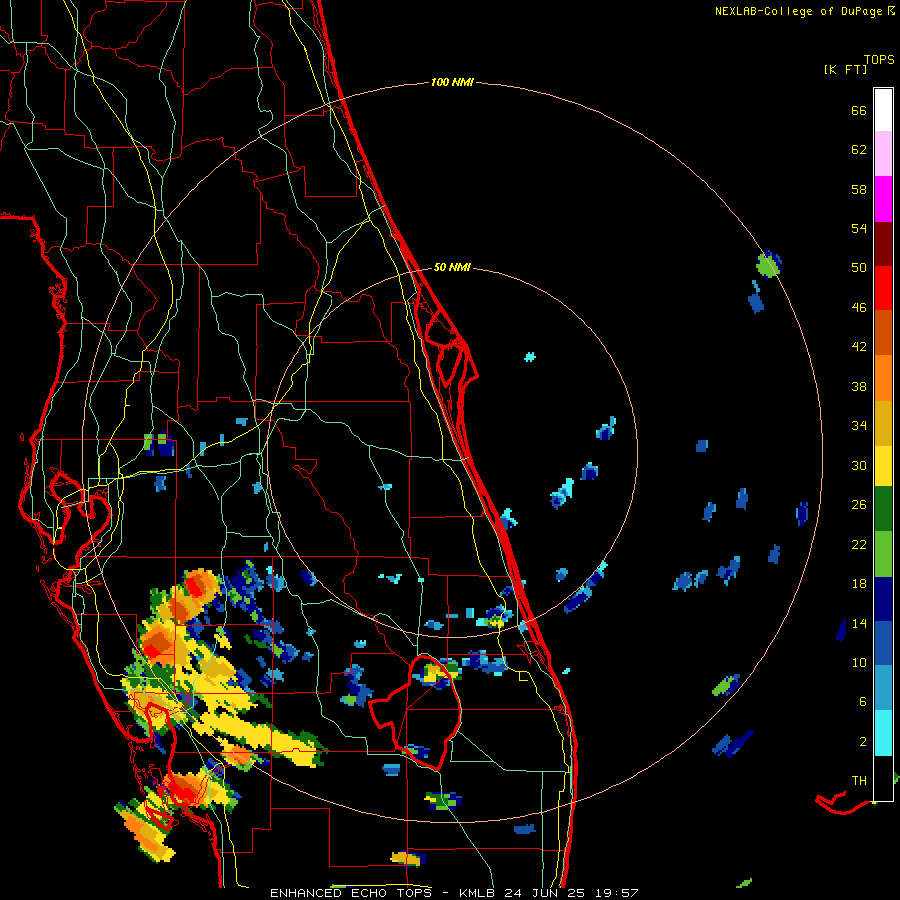Select the dark orange legend swatch

pyautogui.click(x=883, y=332)
